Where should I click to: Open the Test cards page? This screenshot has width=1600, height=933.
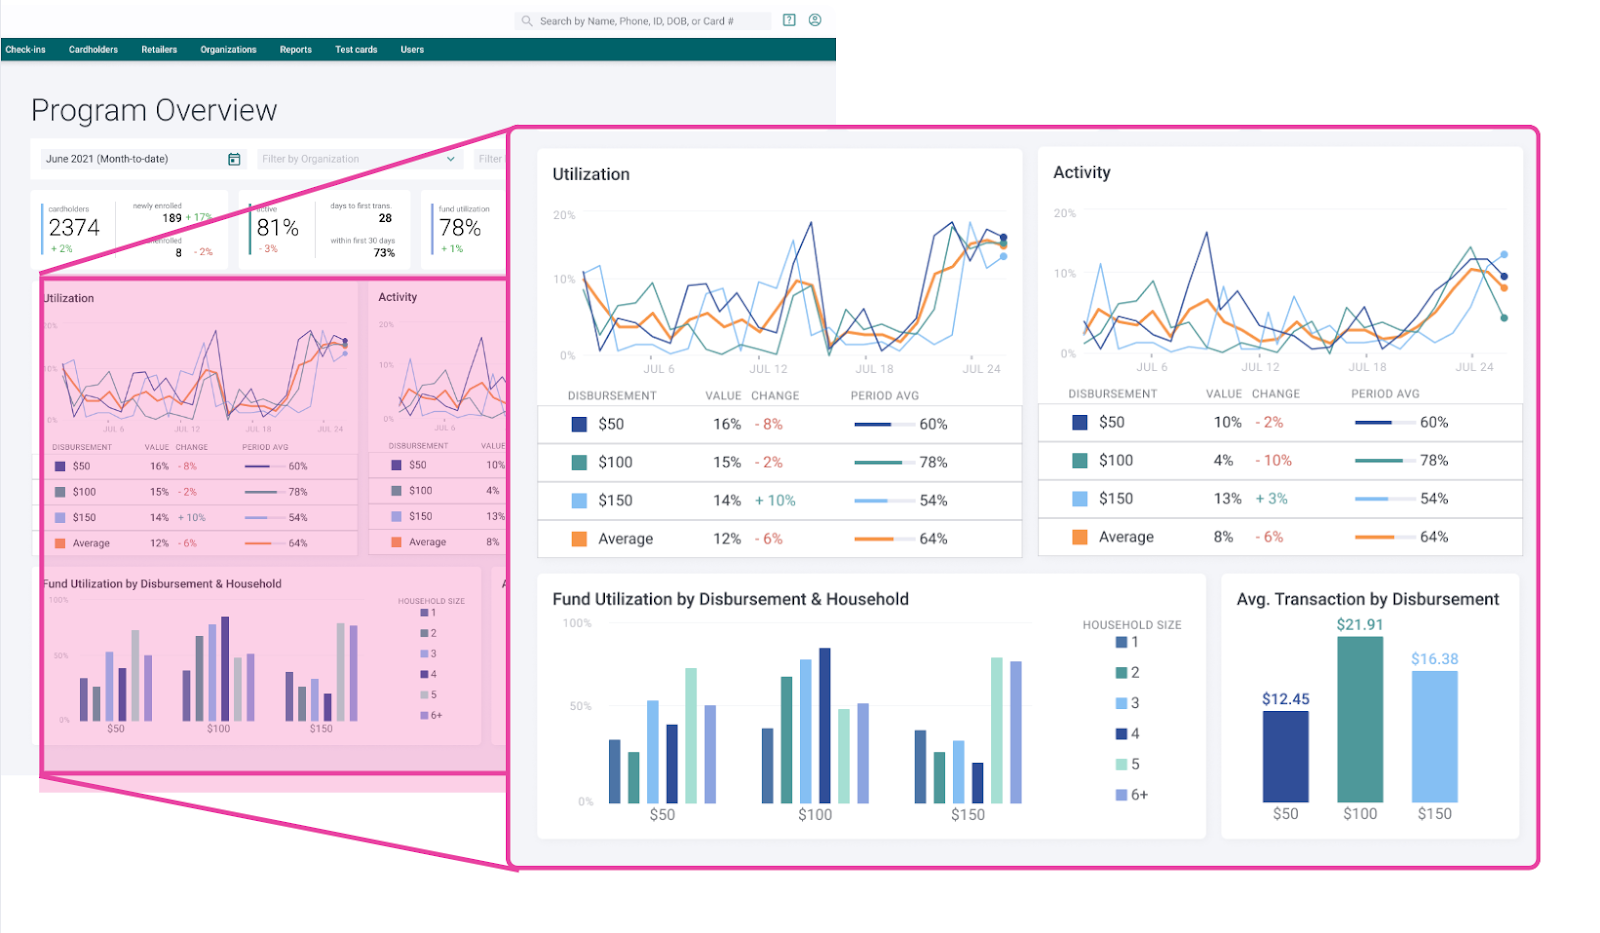coord(356,50)
